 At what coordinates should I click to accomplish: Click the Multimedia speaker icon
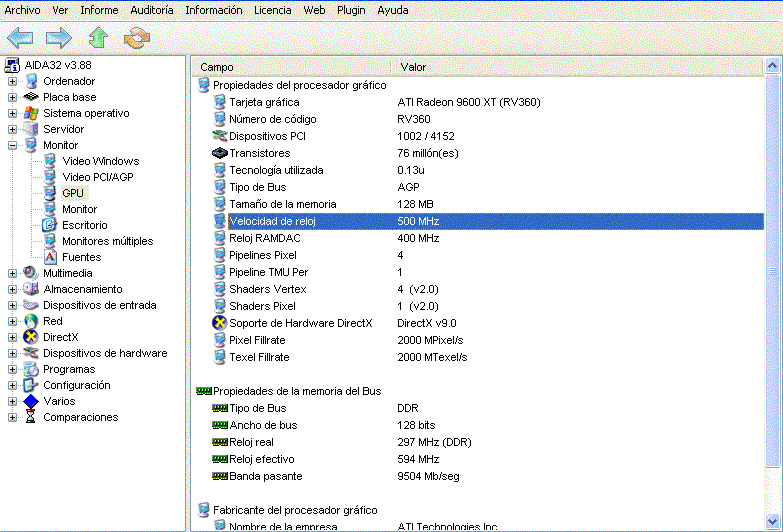tap(31, 273)
